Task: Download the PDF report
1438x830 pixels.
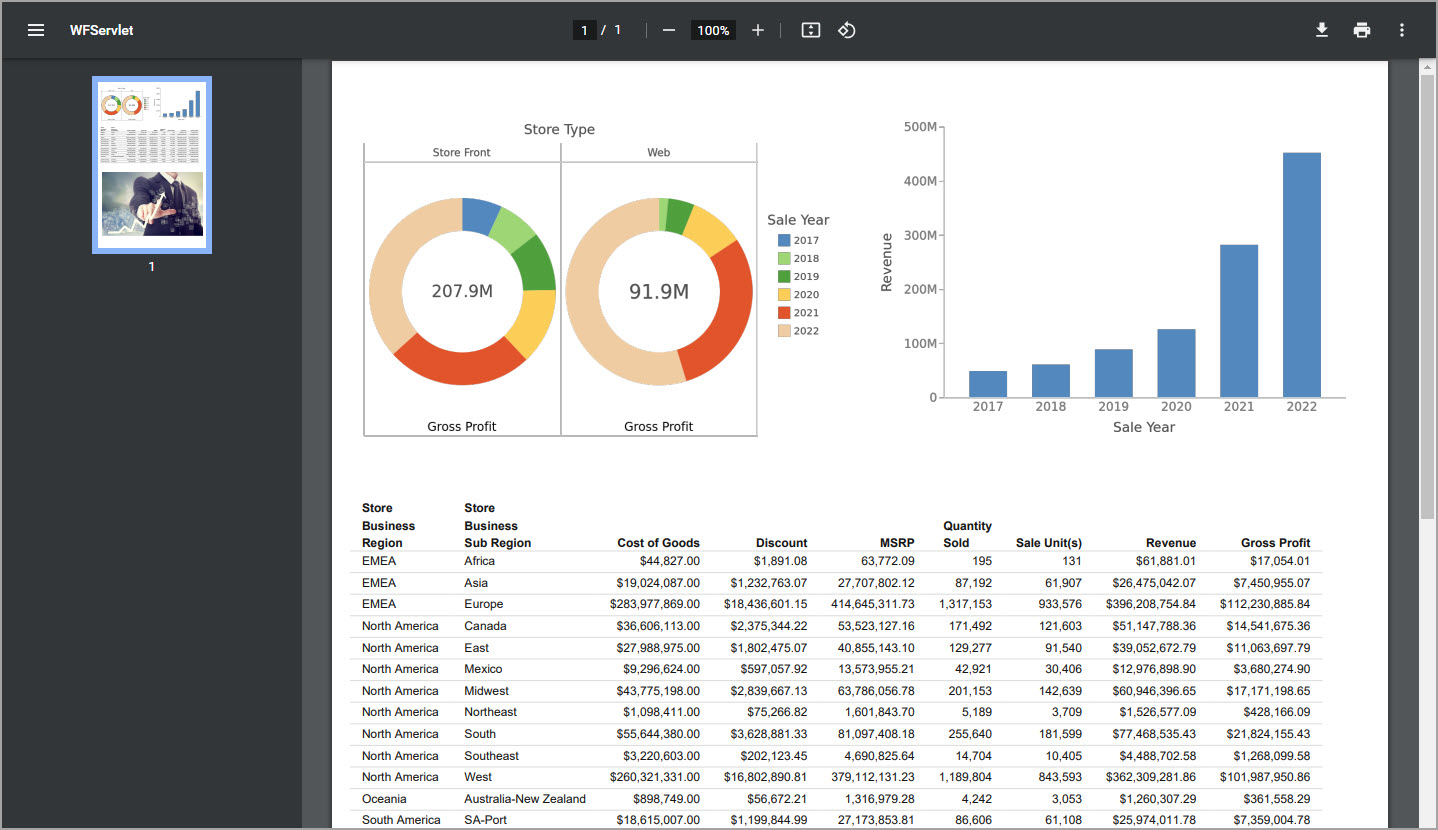Action: pos(1322,30)
